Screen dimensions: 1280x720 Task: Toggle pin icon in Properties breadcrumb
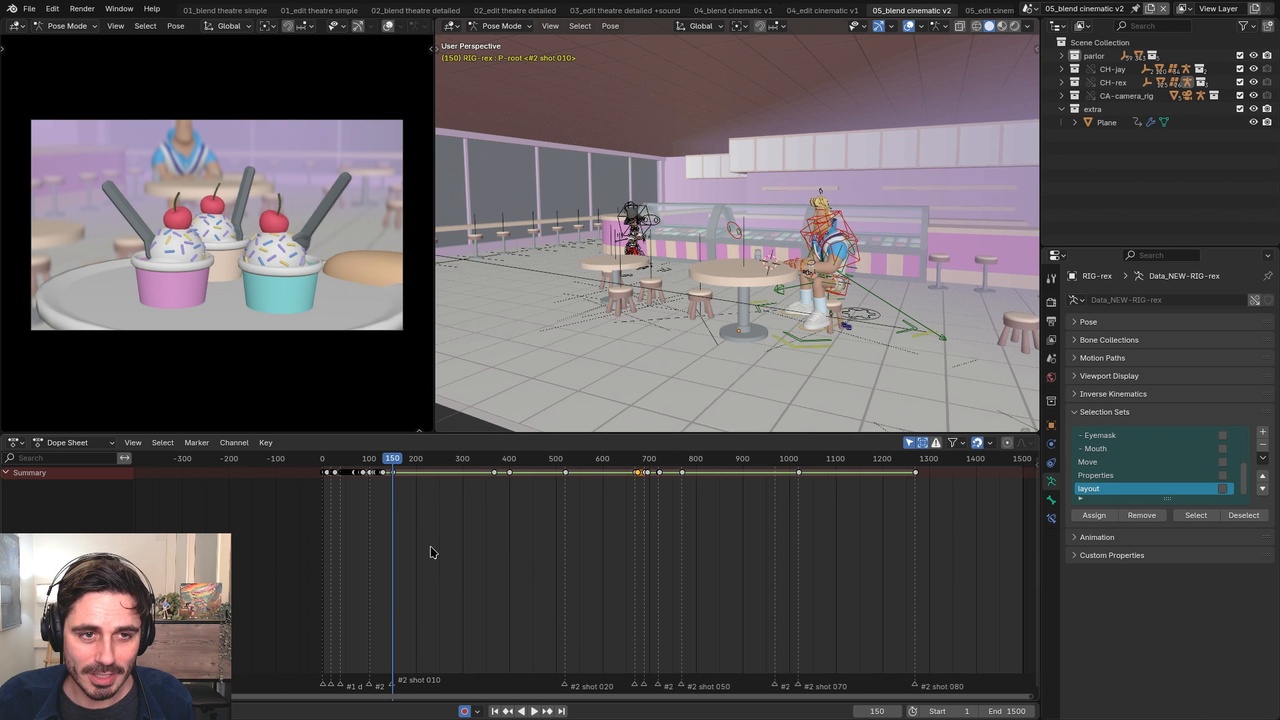coord(1267,276)
